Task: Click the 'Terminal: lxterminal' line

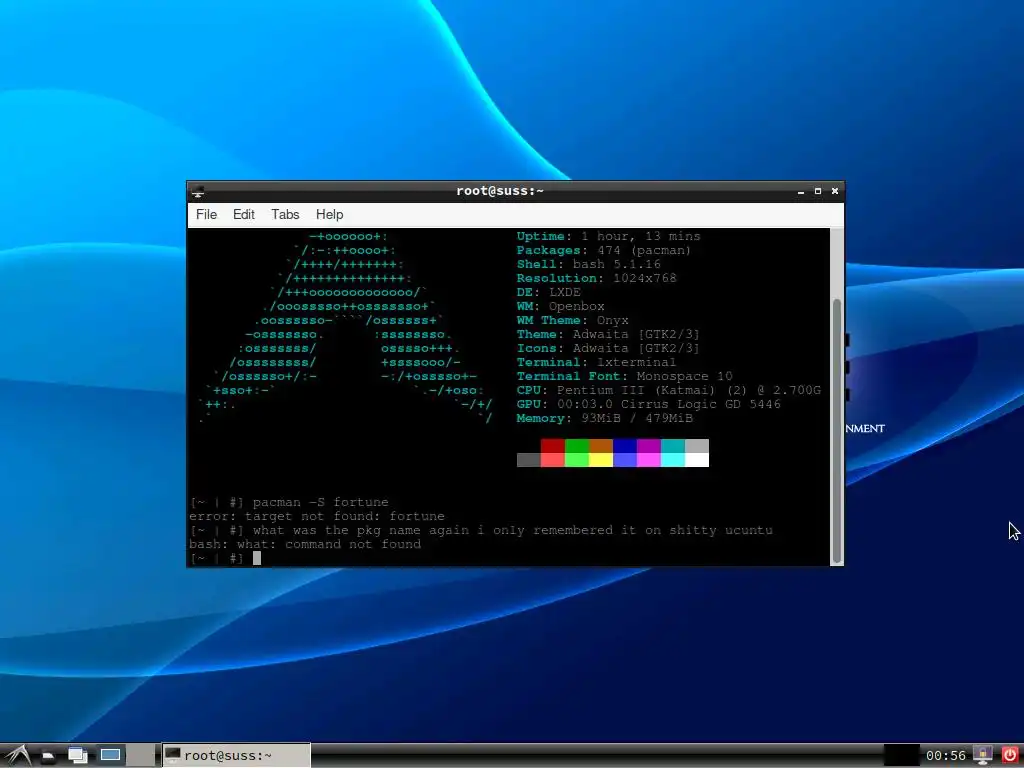Action: (596, 362)
